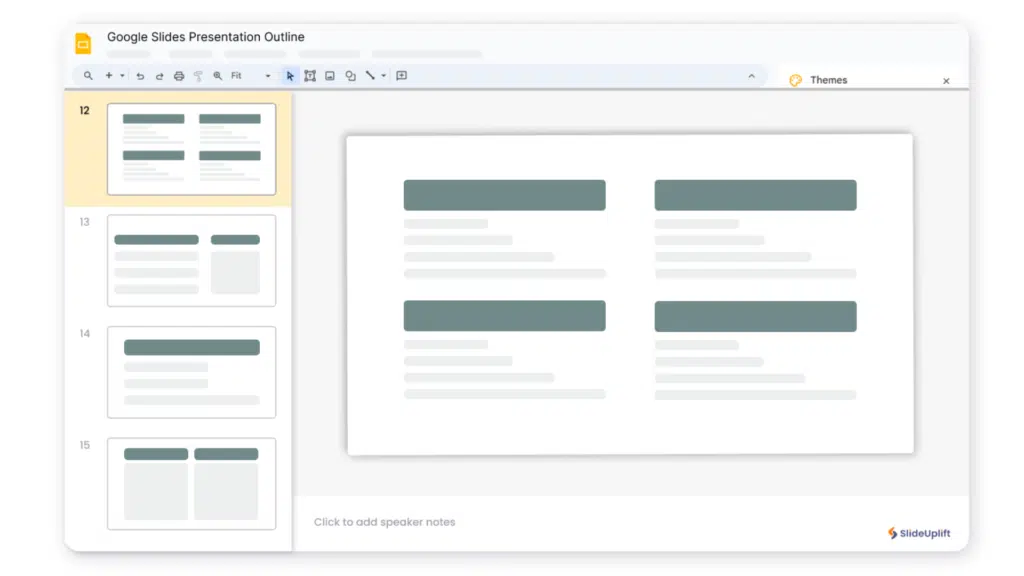
Task: Choose the Select cursor tool
Action: point(290,76)
